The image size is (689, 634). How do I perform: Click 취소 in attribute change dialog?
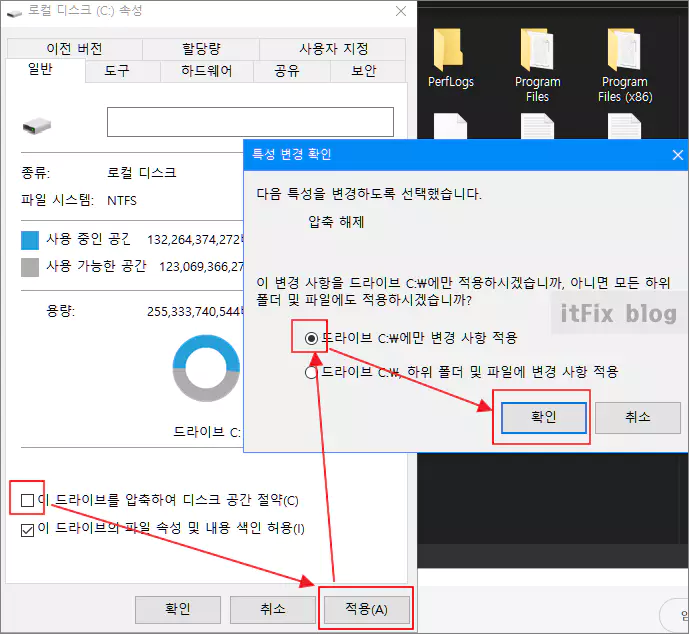pos(638,417)
